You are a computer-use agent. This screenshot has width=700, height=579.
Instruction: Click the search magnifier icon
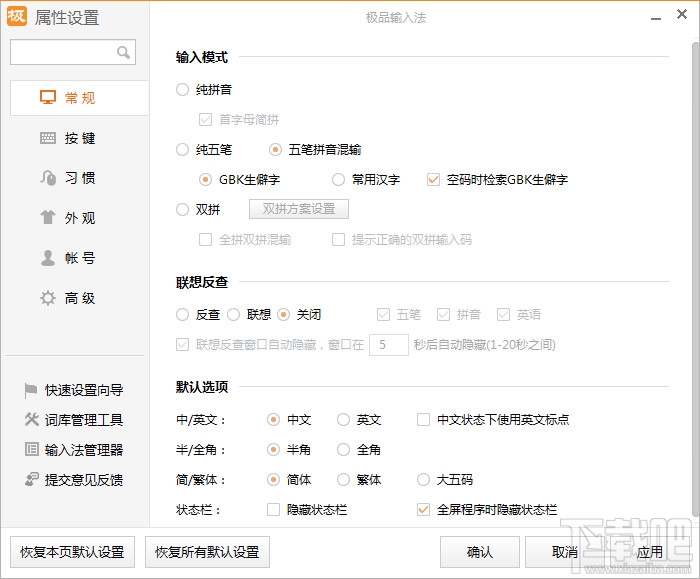point(123,52)
